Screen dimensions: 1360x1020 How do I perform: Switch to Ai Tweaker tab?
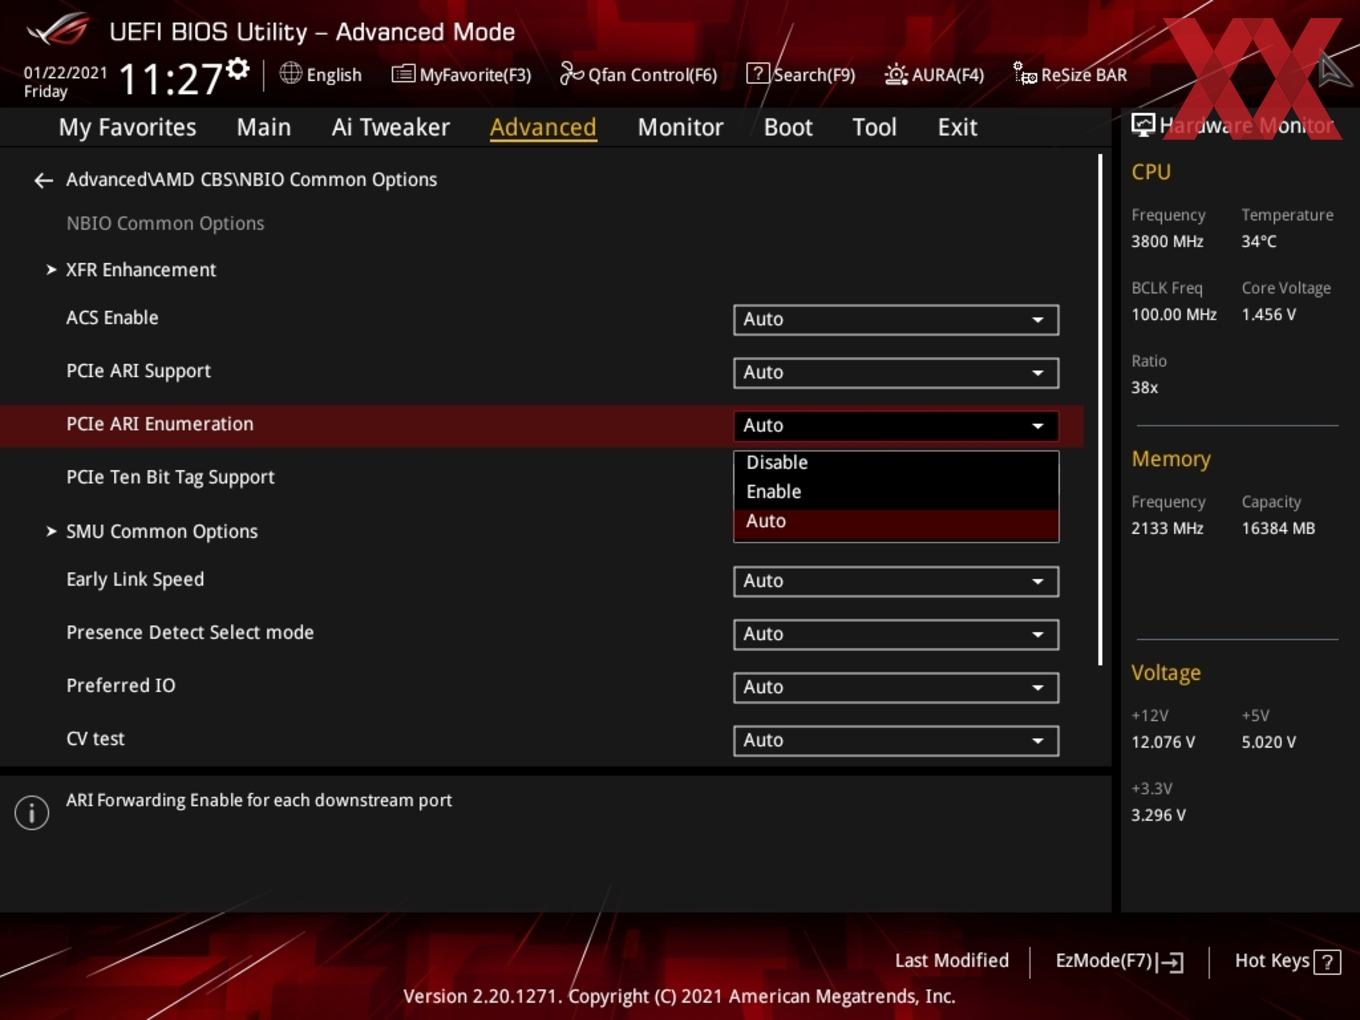tap(391, 127)
